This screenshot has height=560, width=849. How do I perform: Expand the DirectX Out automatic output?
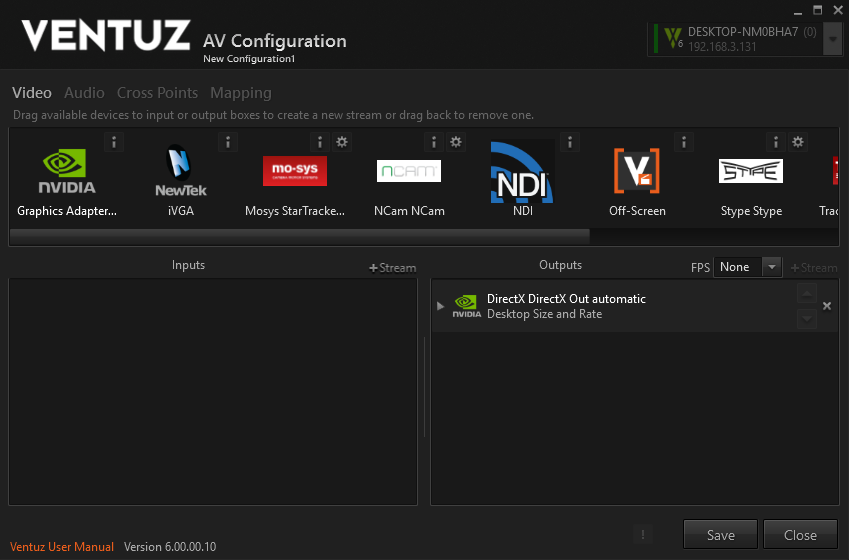tap(441, 306)
